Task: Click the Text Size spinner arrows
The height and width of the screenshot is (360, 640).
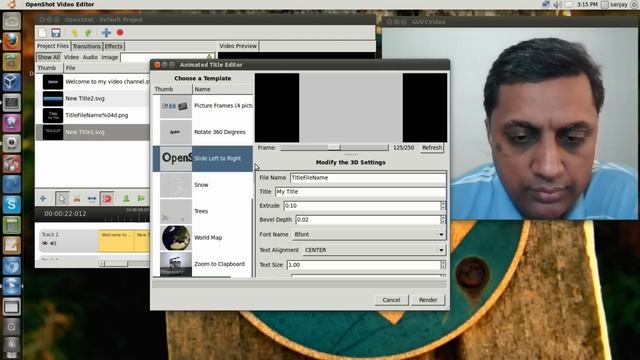Action: tap(443, 265)
